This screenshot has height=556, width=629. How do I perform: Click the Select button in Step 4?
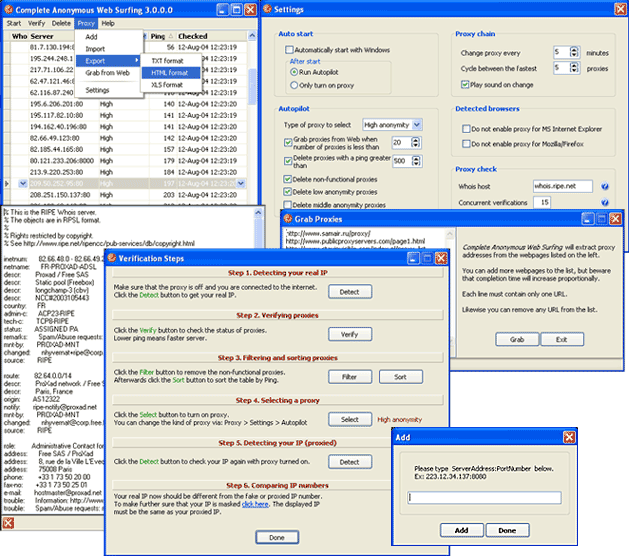click(350, 419)
